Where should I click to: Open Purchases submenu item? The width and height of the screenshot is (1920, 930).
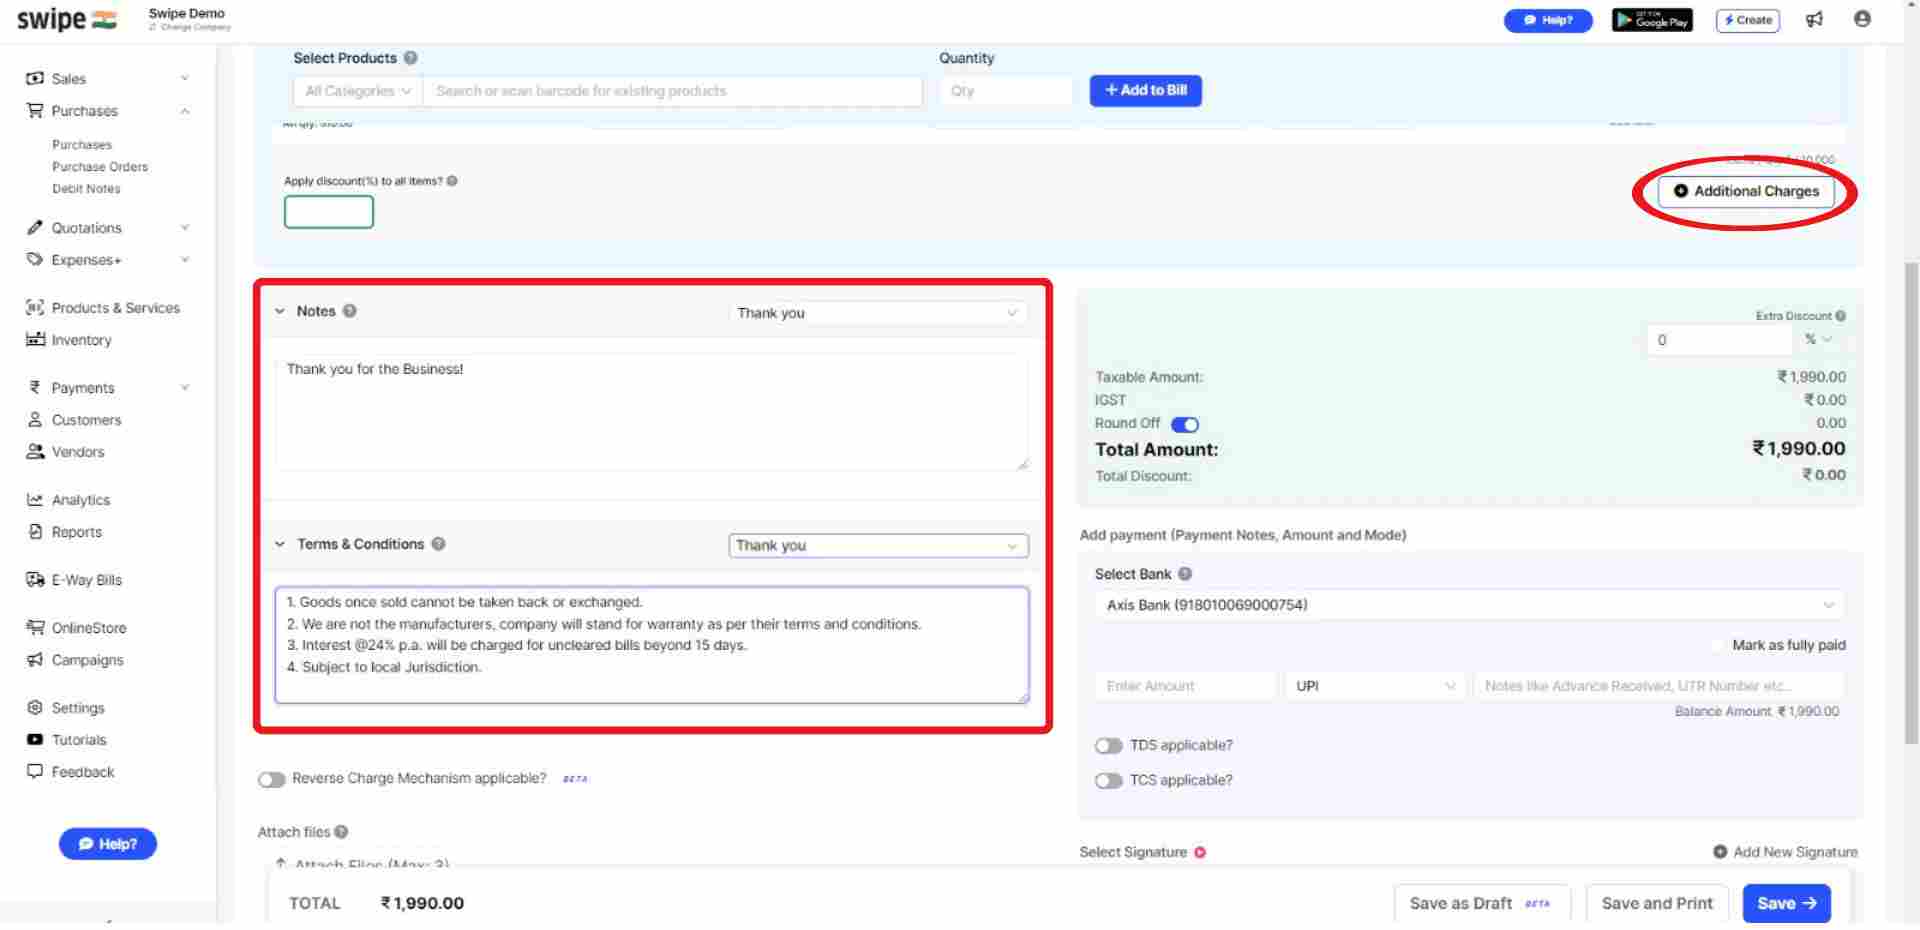[82, 145]
